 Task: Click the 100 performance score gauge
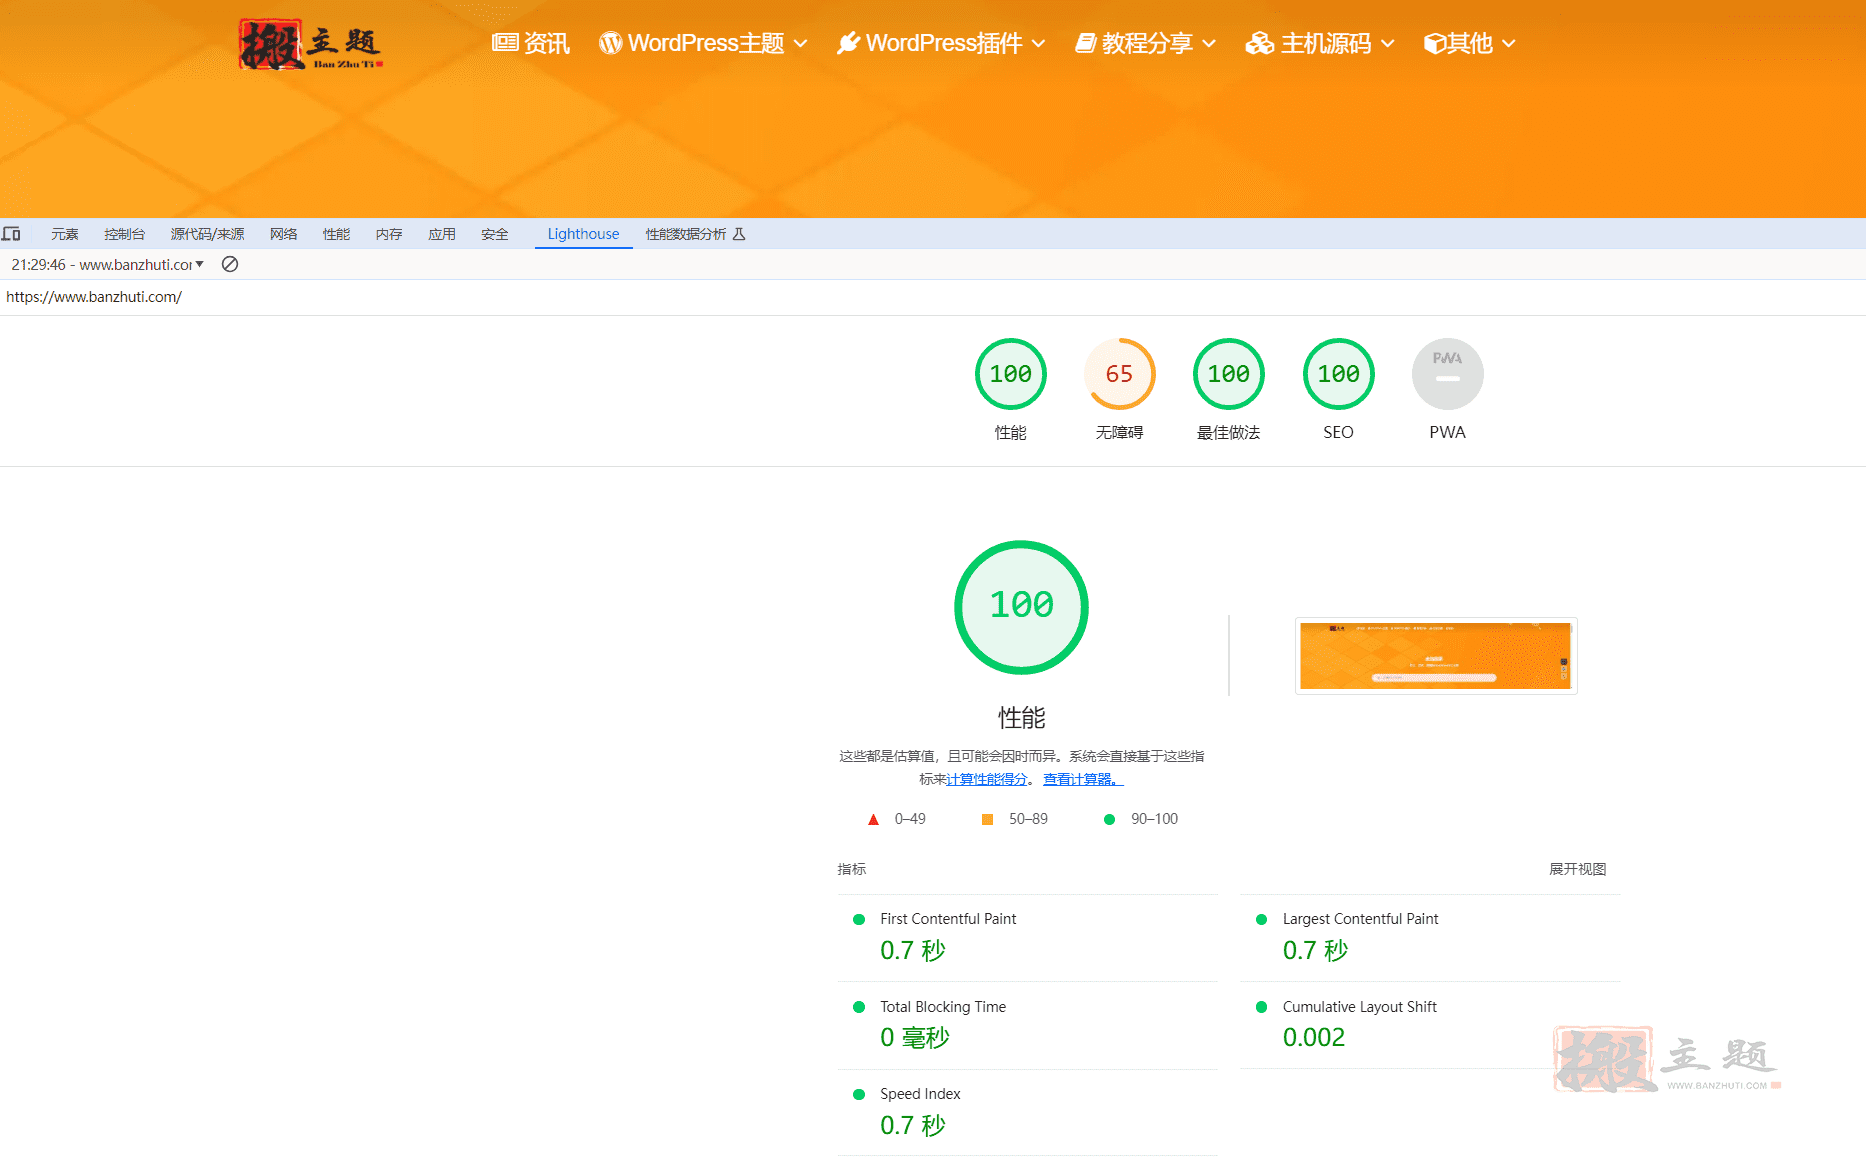coord(1010,374)
